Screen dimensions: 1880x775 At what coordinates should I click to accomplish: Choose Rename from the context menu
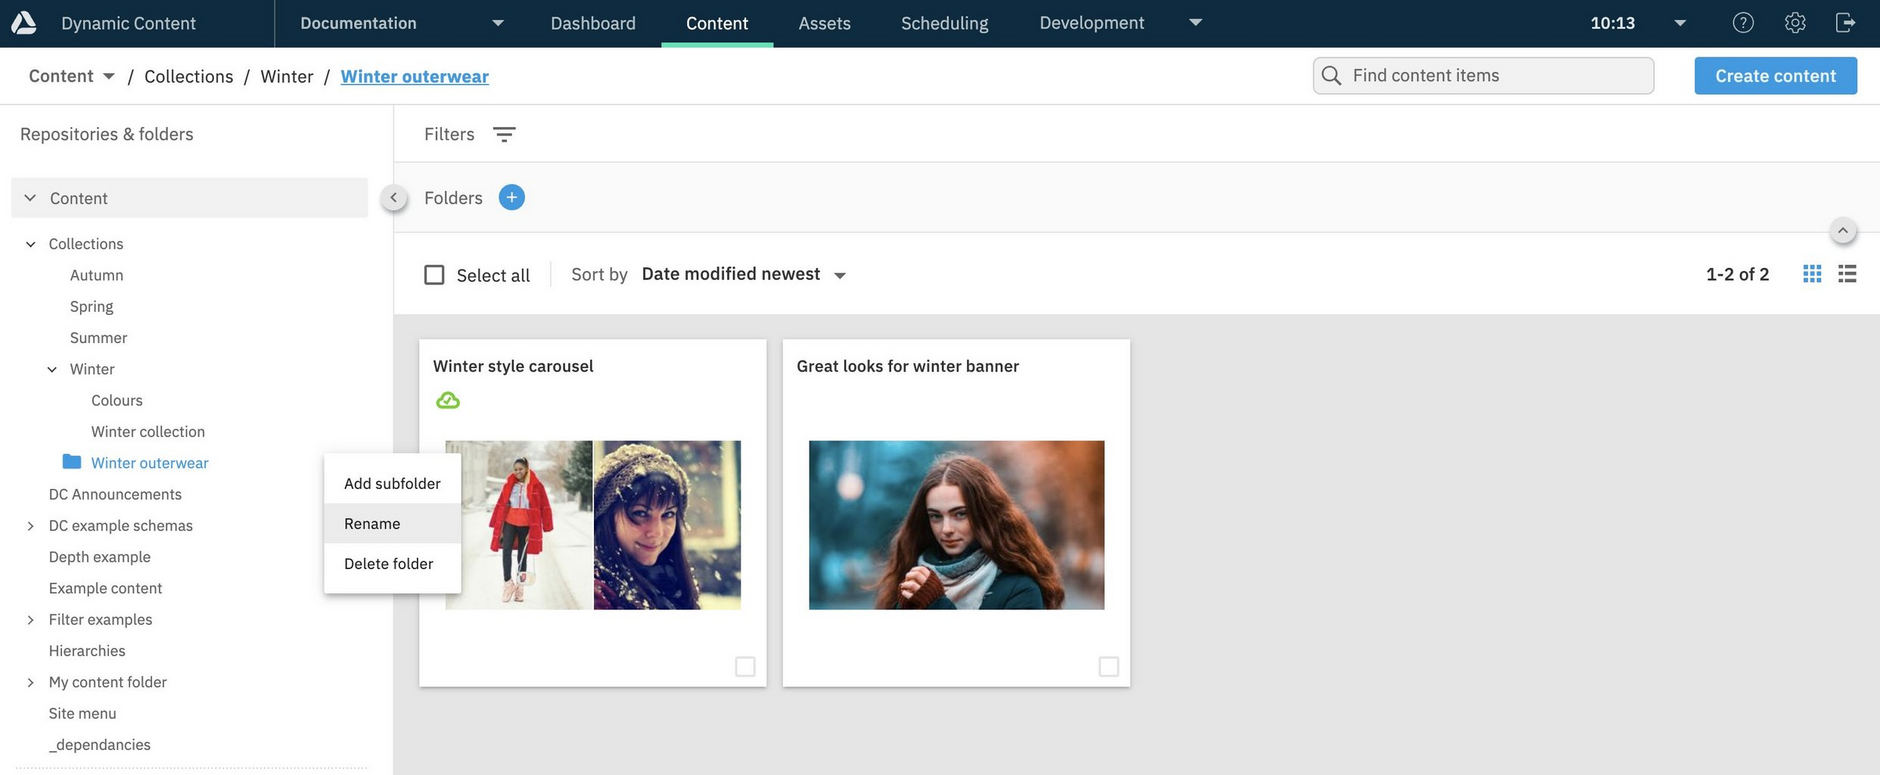click(372, 524)
